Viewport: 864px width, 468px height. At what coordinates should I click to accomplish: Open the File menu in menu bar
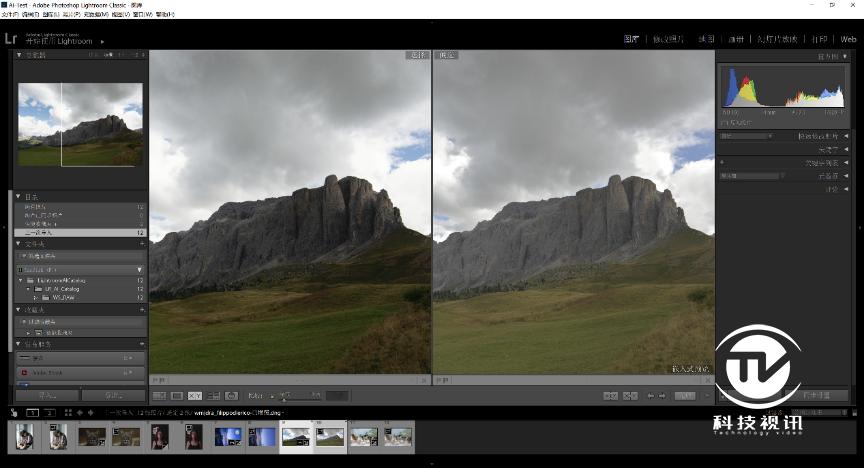(9, 14)
